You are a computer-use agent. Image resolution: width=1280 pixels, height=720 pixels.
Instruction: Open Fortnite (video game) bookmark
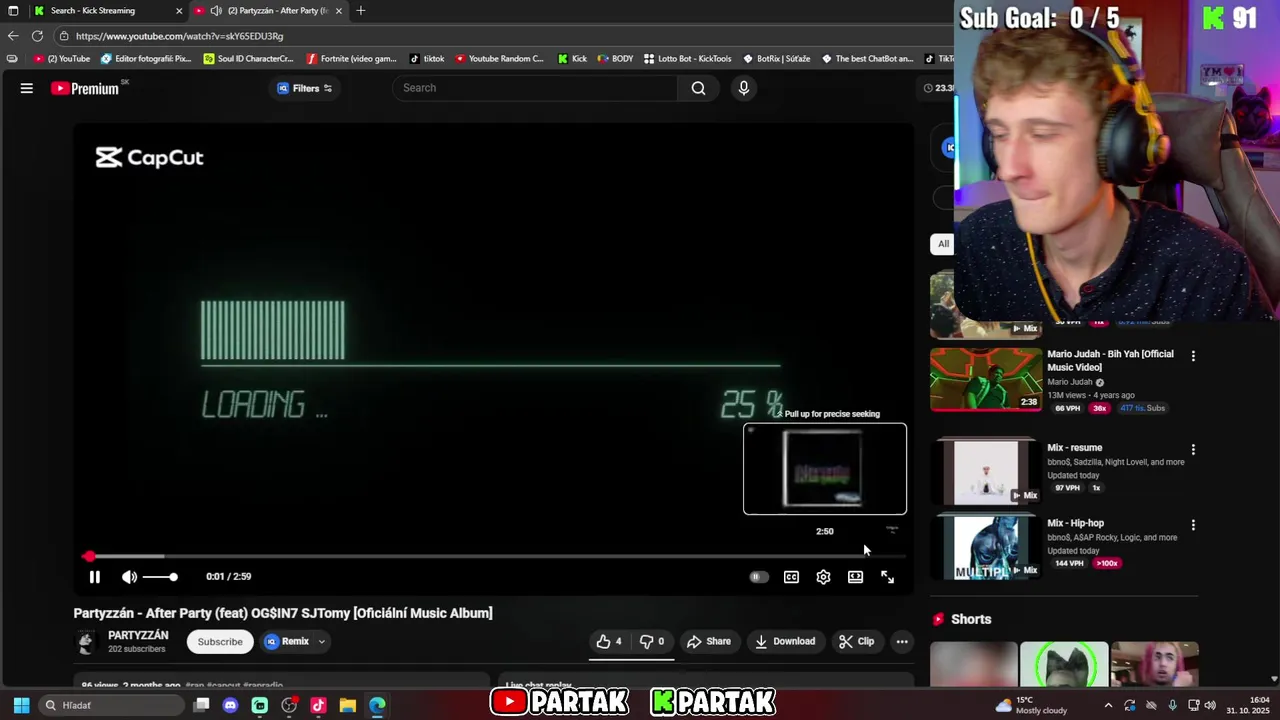click(x=351, y=59)
